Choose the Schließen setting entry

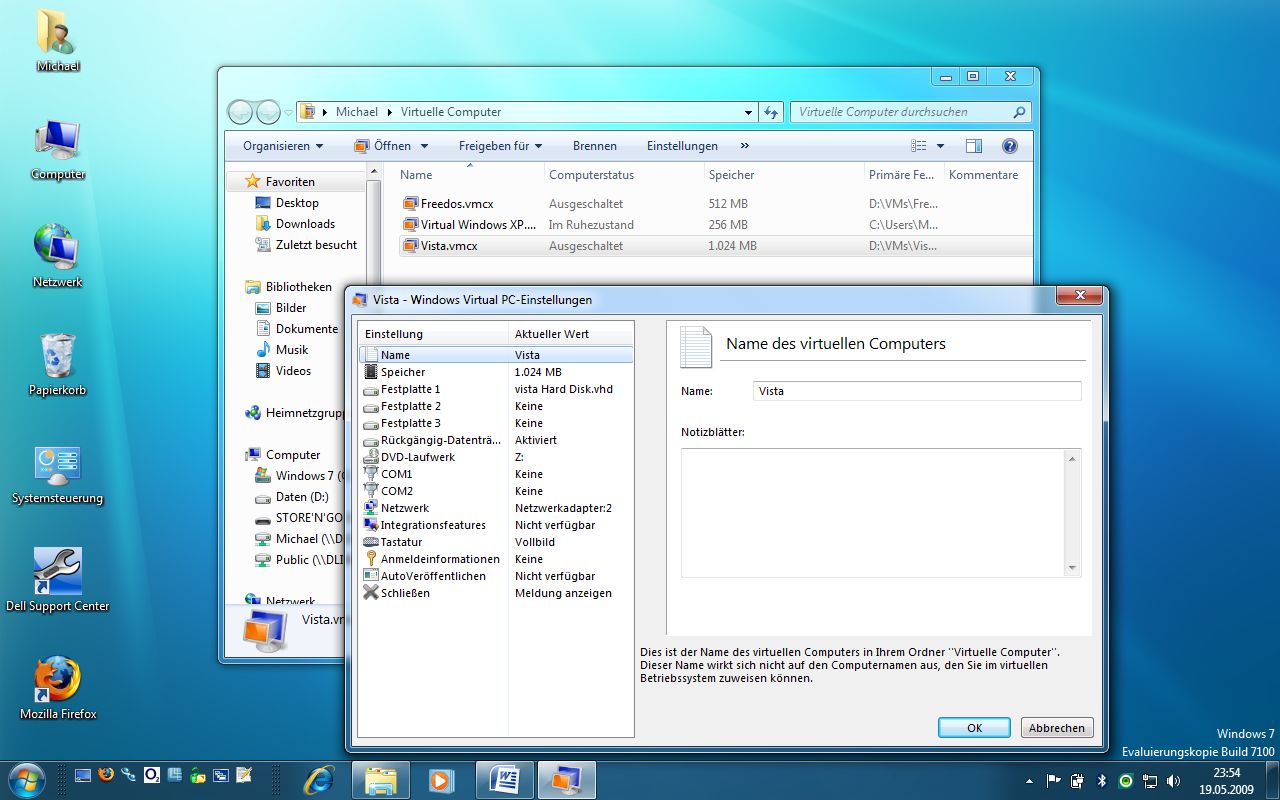point(404,593)
